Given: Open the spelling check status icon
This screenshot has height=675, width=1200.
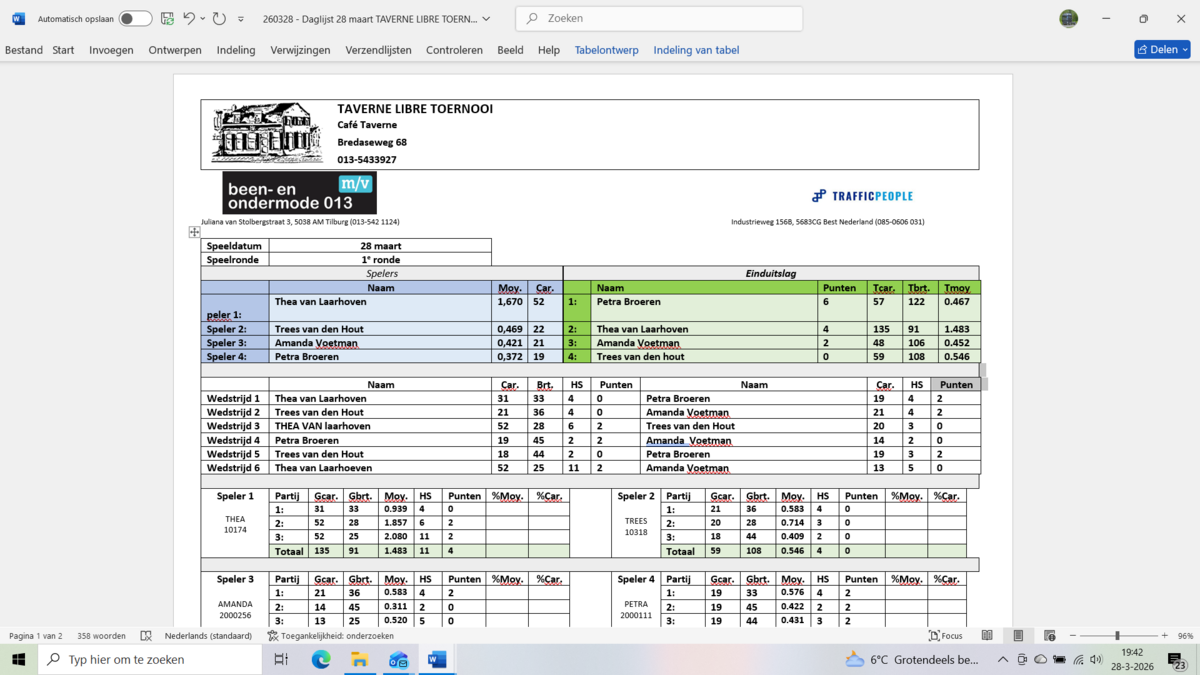Looking at the screenshot, I should pyautogui.click(x=146, y=636).
